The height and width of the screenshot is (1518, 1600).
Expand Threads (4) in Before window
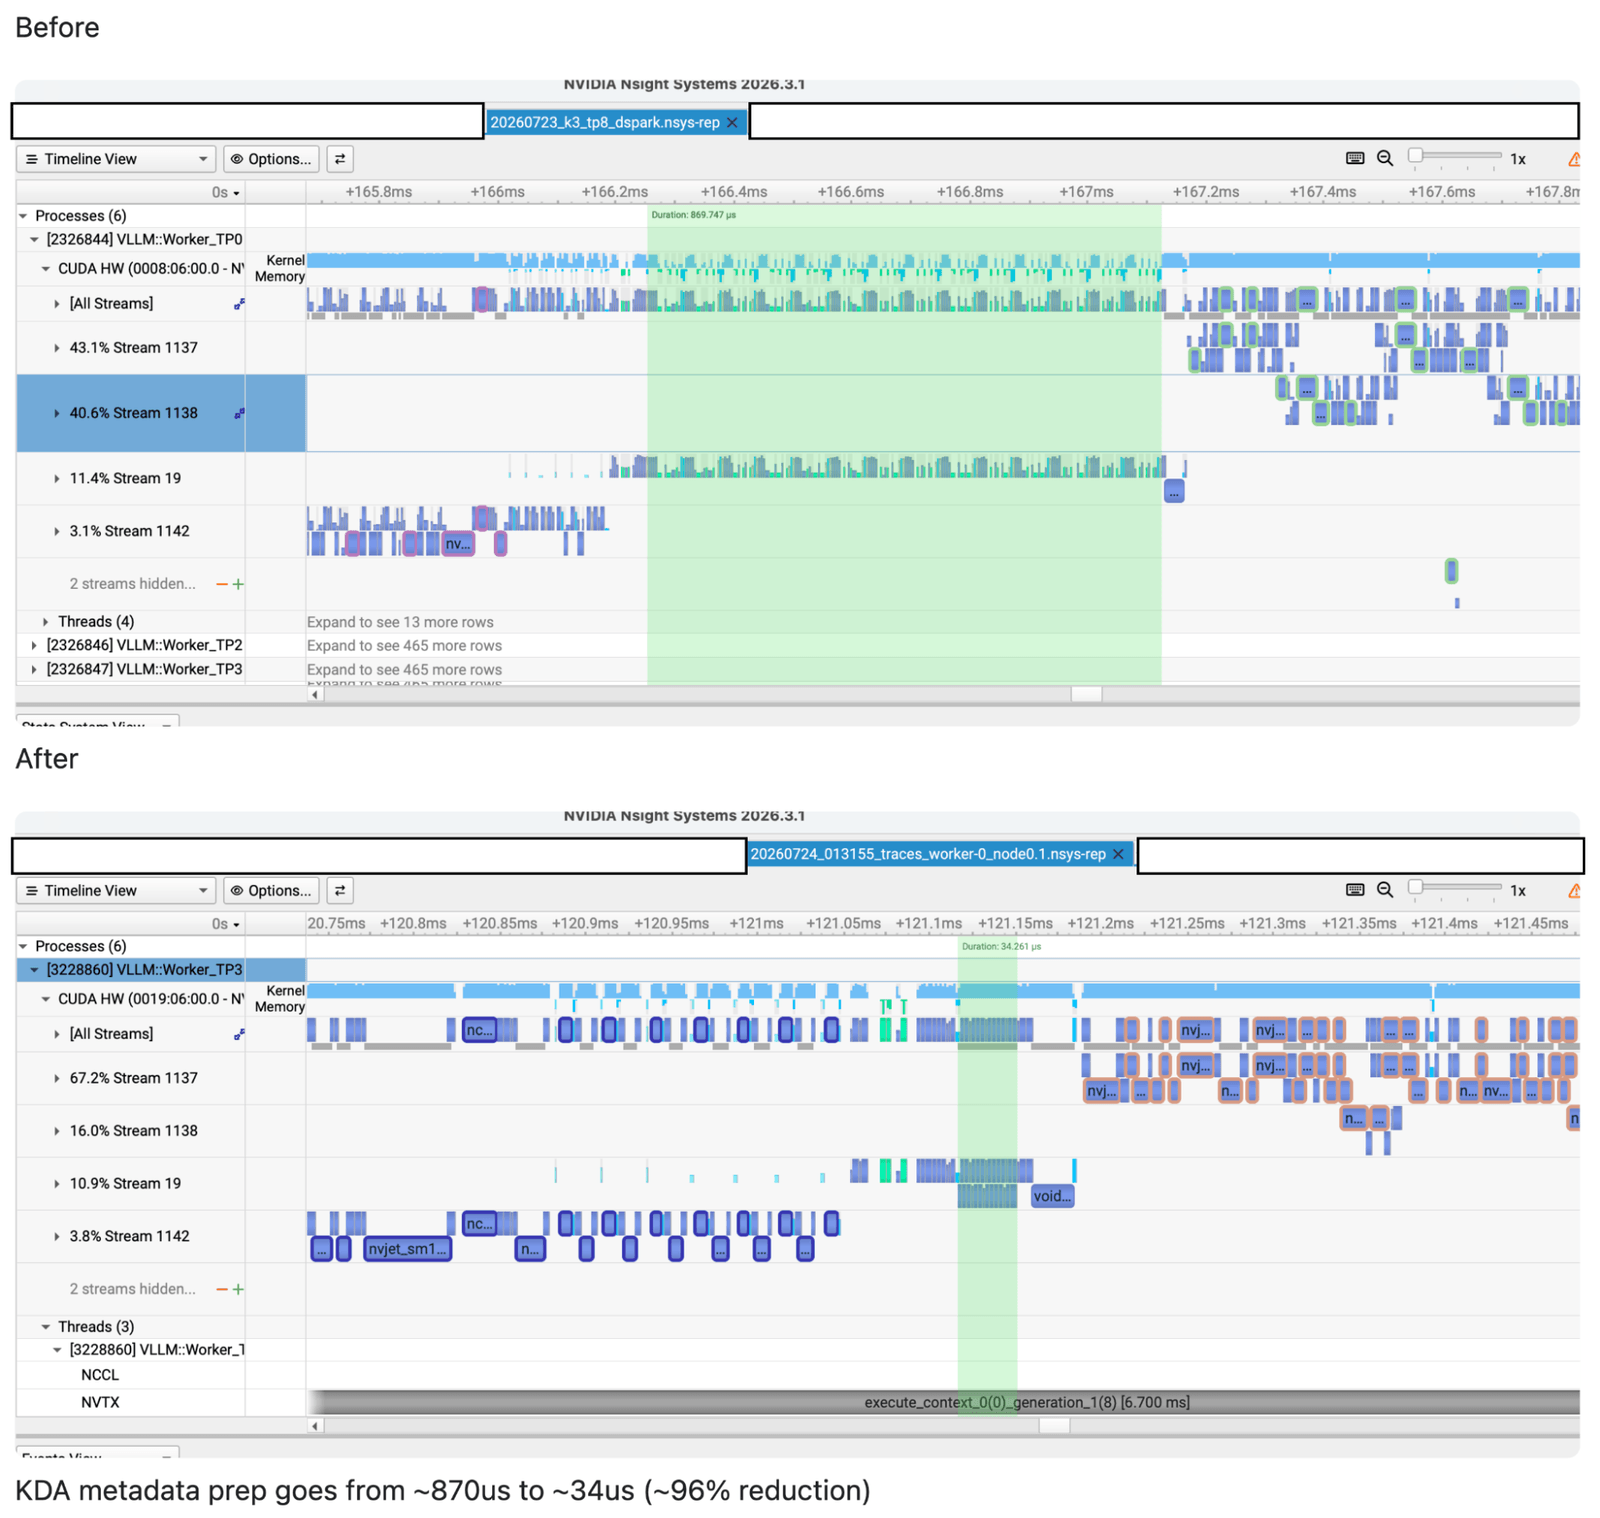[45, 622]
